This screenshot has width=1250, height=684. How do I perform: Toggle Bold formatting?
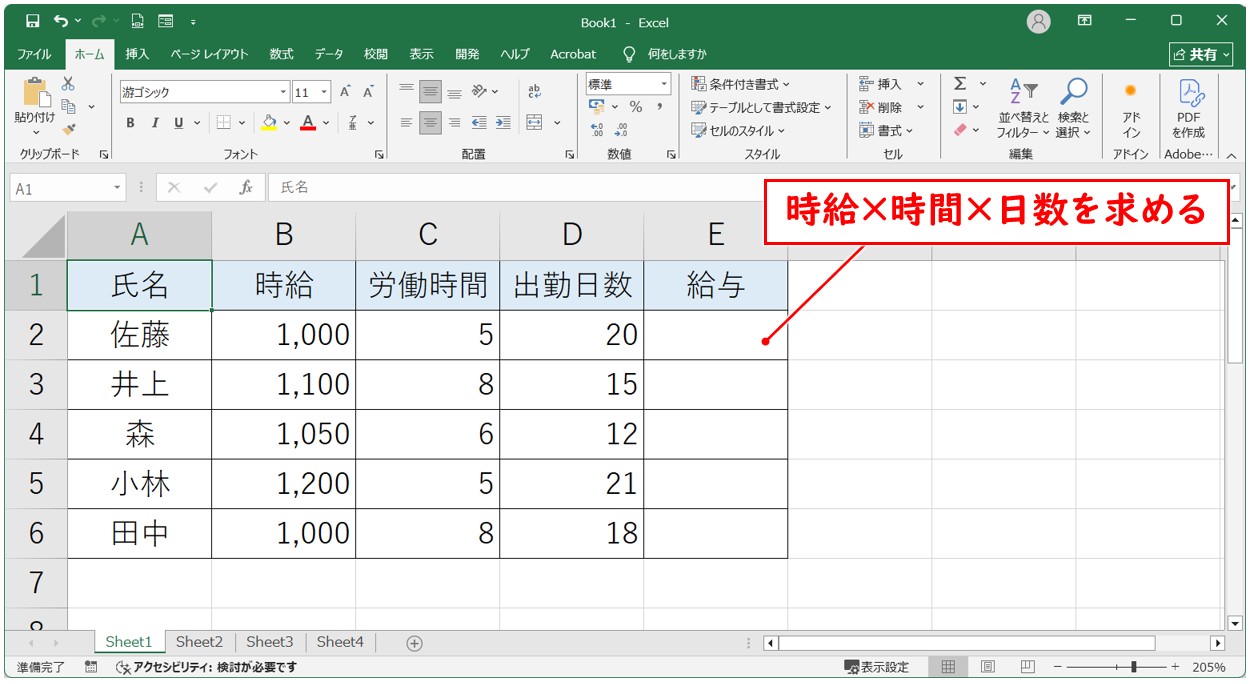[x=131, y=123]
